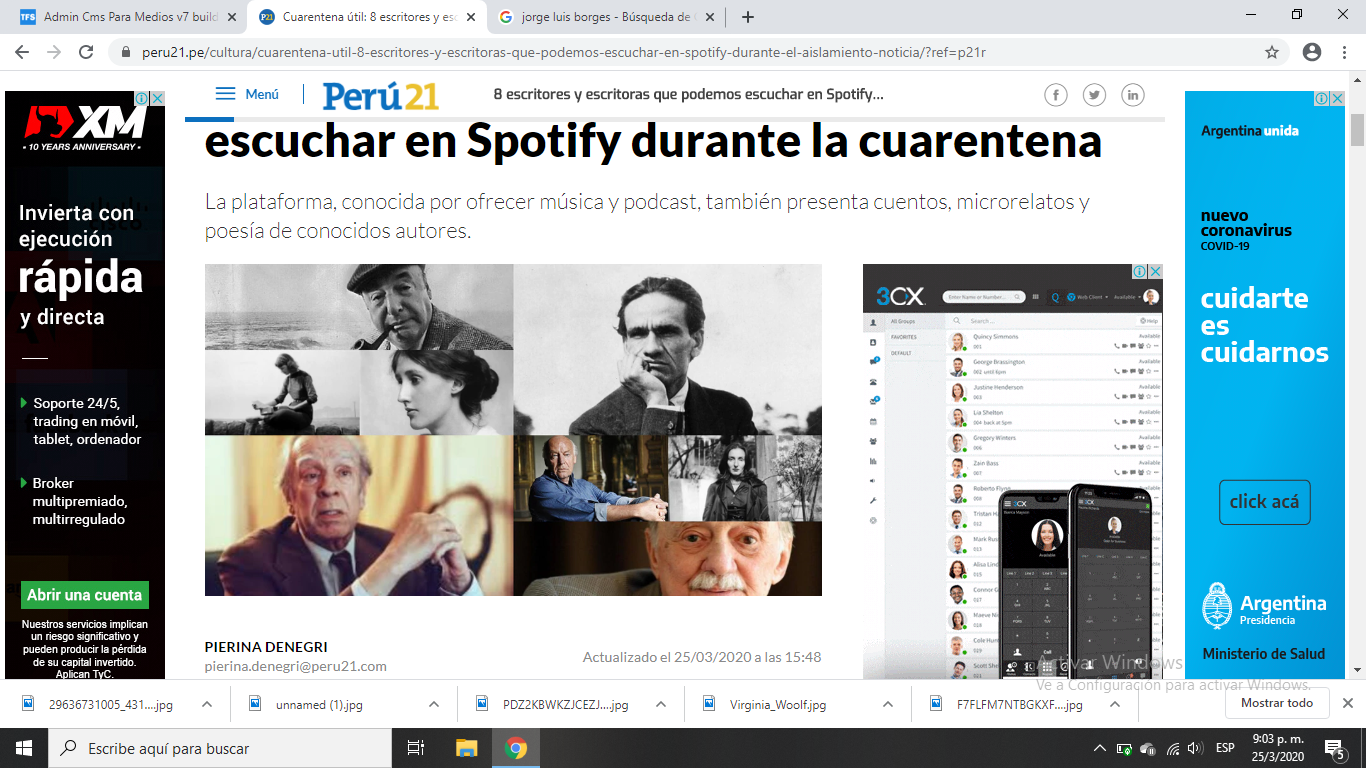1366x768 pixels.
Task: Click the Perú21 logo
Action: click(380, 96)
